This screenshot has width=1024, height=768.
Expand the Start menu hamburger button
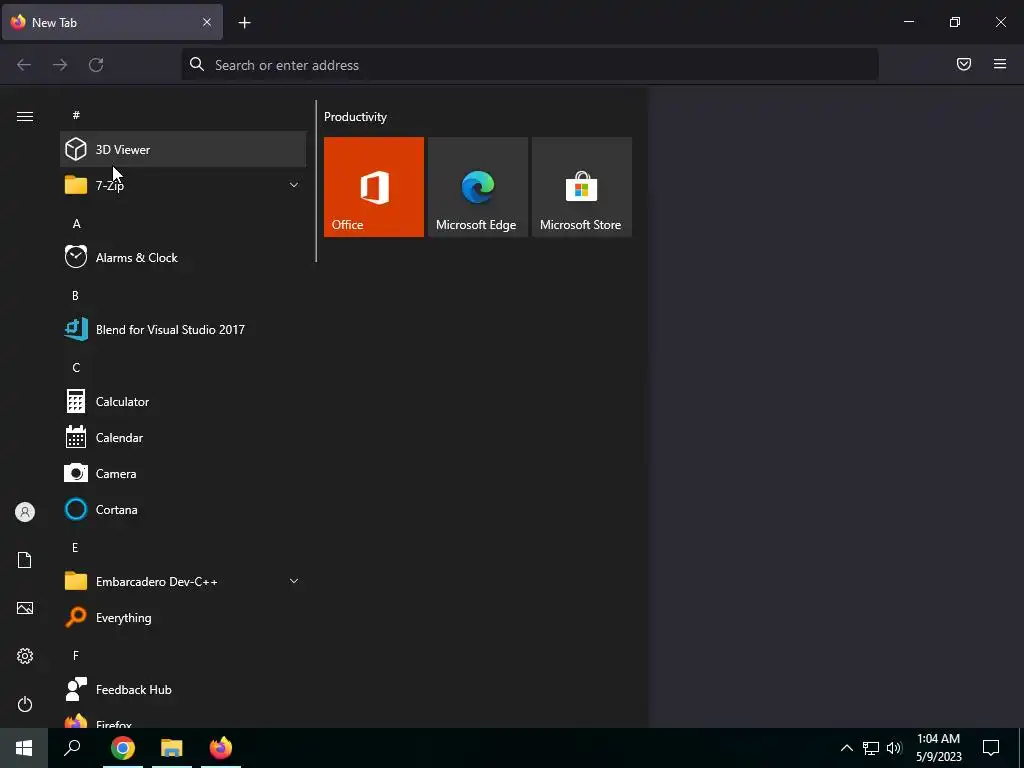pos(25,116)
